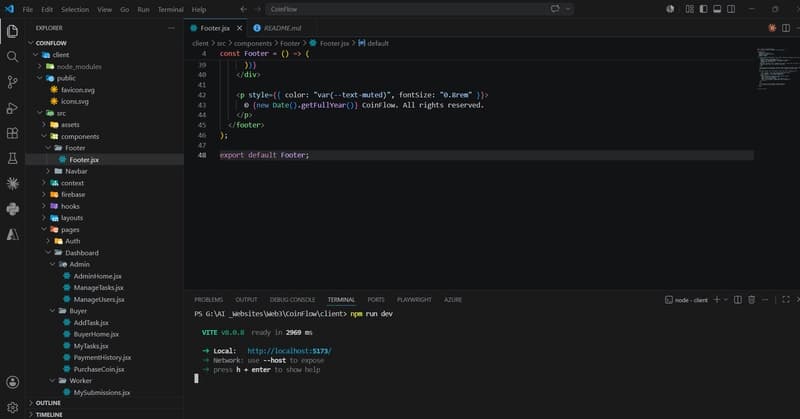
Task: Open the Search view in activity bar
Action: [x=12, y=57]
